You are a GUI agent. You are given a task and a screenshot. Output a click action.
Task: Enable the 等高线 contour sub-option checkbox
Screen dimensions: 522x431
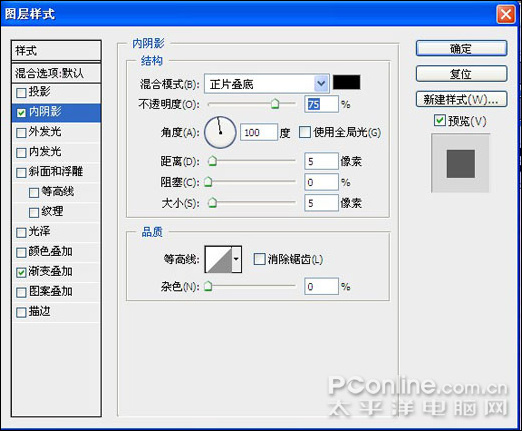pos(34,193)
